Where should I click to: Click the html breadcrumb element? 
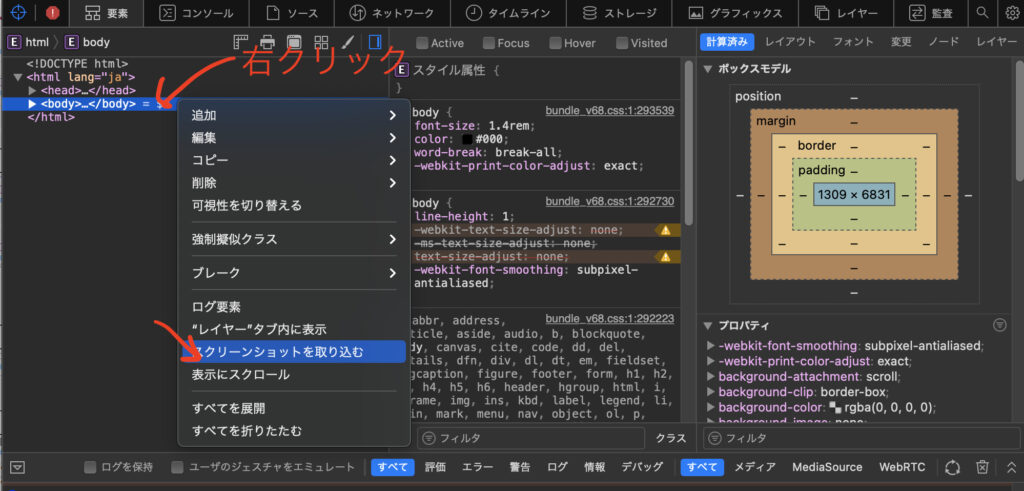[28, 42]
